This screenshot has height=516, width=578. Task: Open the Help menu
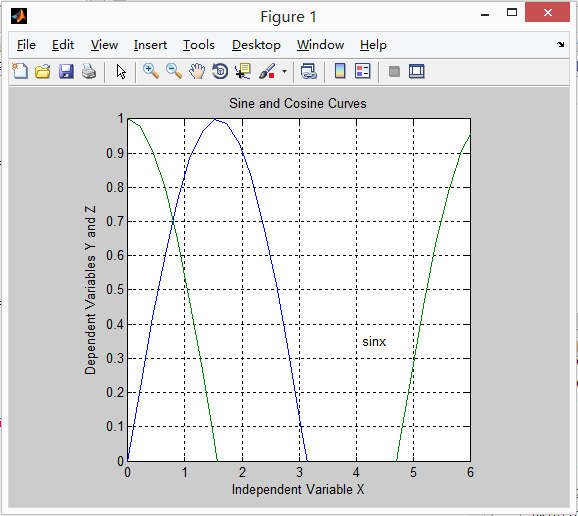pos(373,45)
